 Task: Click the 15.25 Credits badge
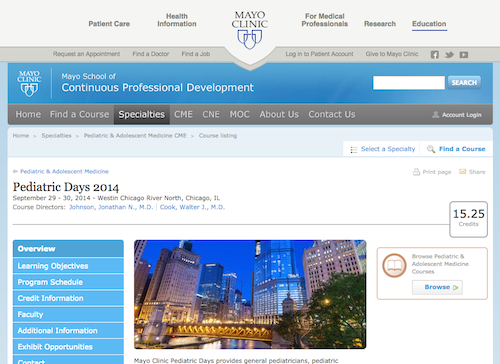pyautogui.click(x=468, y=219)
